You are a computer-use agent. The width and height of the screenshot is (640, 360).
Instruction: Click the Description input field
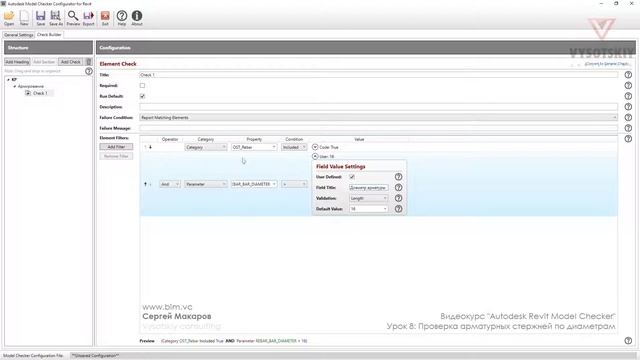pos(378,107)
